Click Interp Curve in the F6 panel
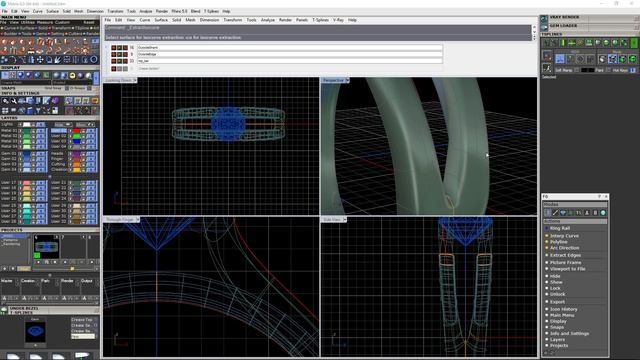This screenshot has width=640, height=360. click(x=564, y=236)
